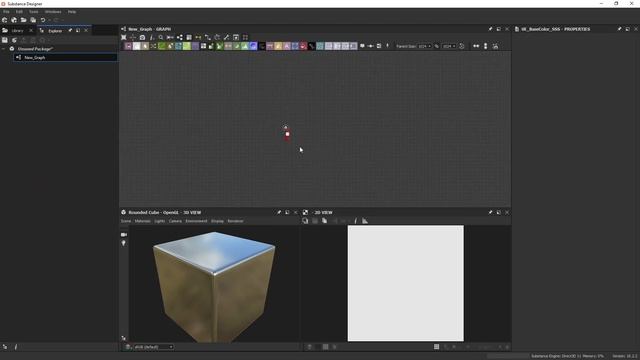Screen dimensions: 640x360
Task: Open the Edit menu
Action: [19, 12]
